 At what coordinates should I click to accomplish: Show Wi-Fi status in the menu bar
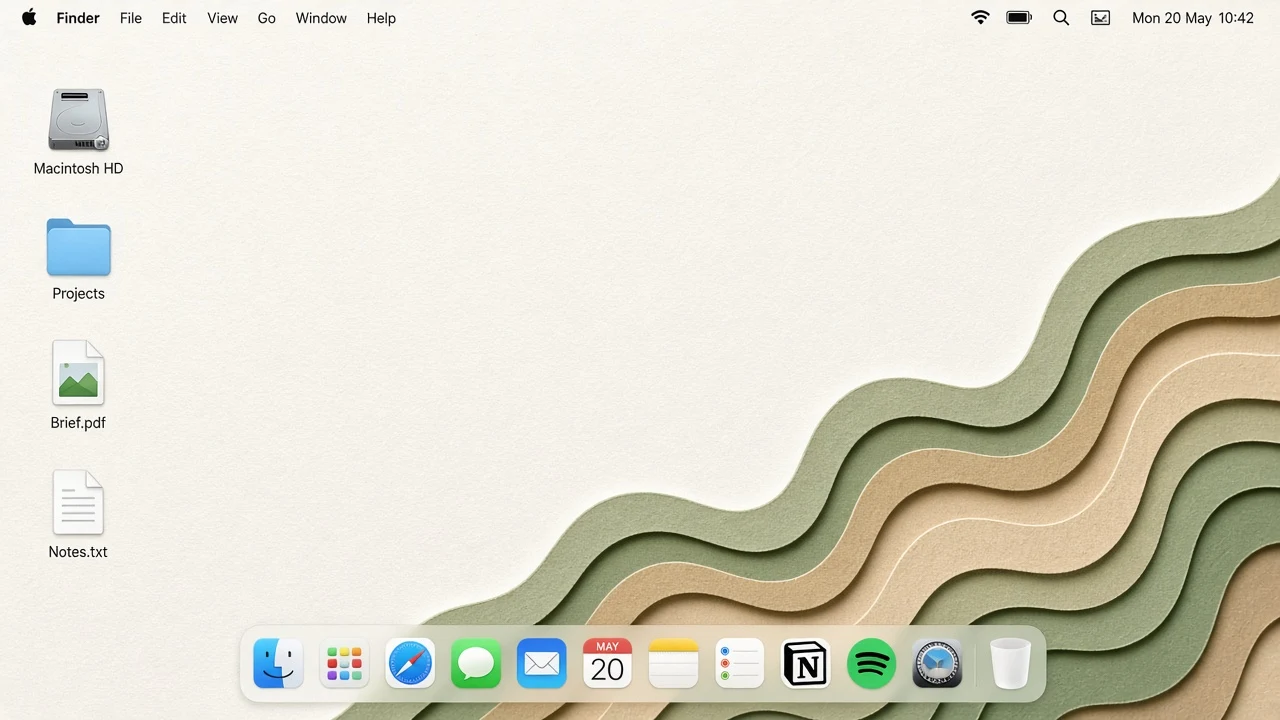click(x=980, y=18)
